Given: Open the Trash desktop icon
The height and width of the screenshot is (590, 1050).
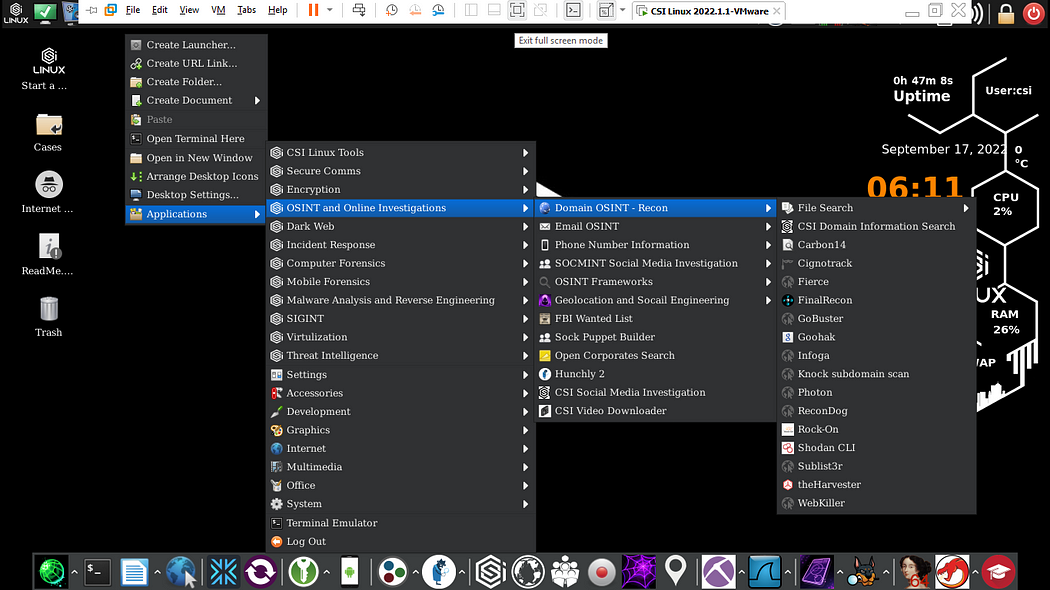Looking at the screenshot, I should (x=48, y=317).
